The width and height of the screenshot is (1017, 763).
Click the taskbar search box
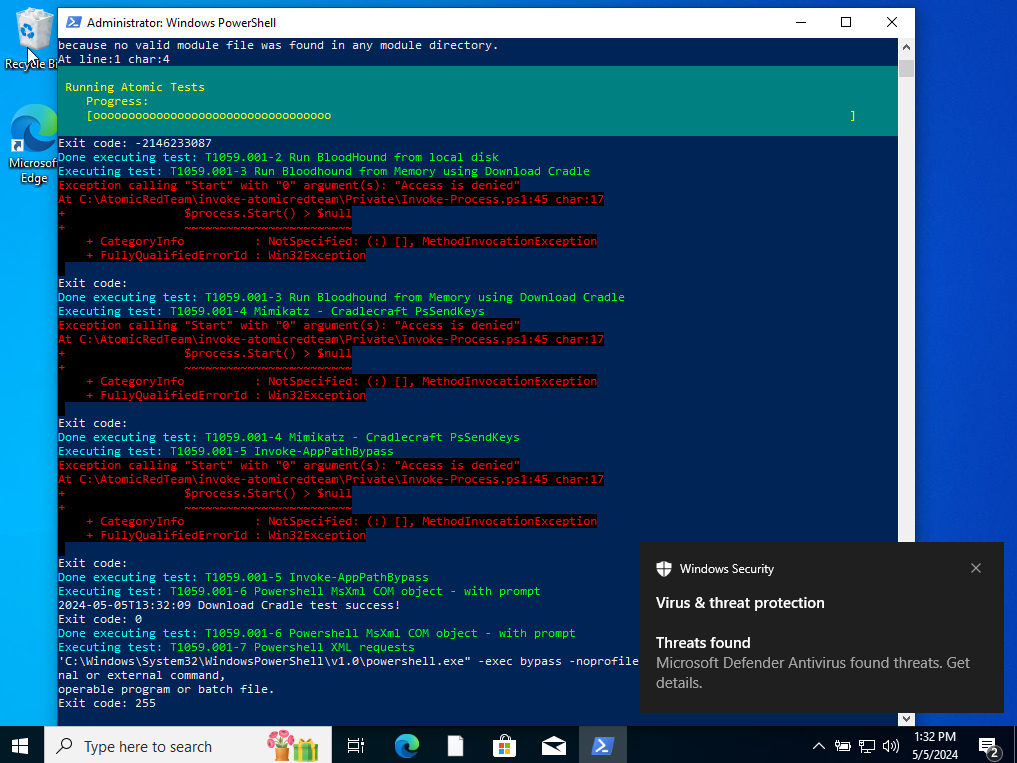pyautogui.click(x=188, y=745)
